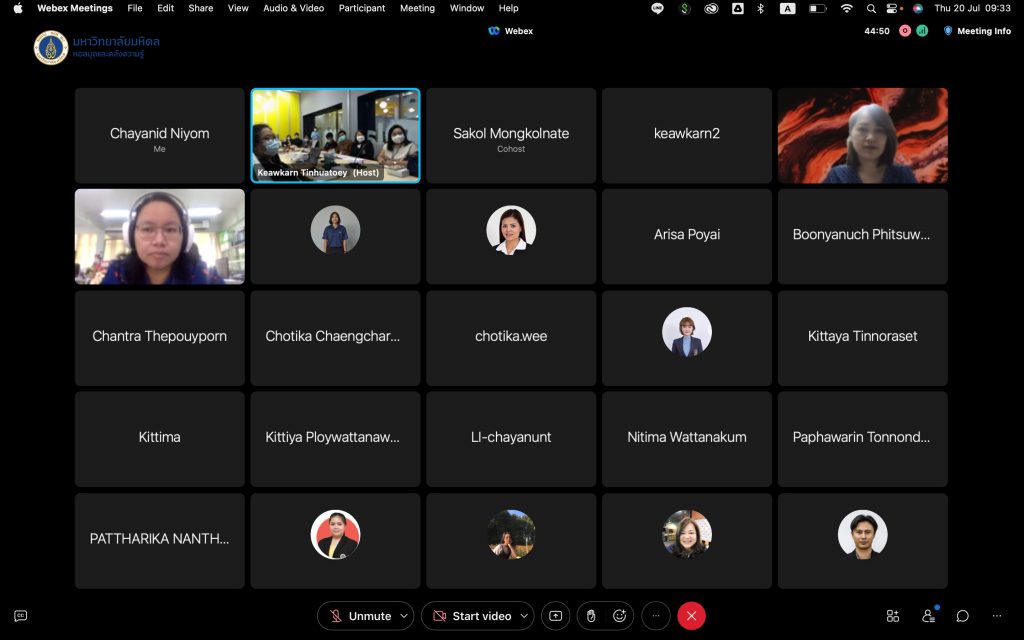1024x640 pixels.
Task: Click the red Leave meeting button
Action: (x=691, y=616)
